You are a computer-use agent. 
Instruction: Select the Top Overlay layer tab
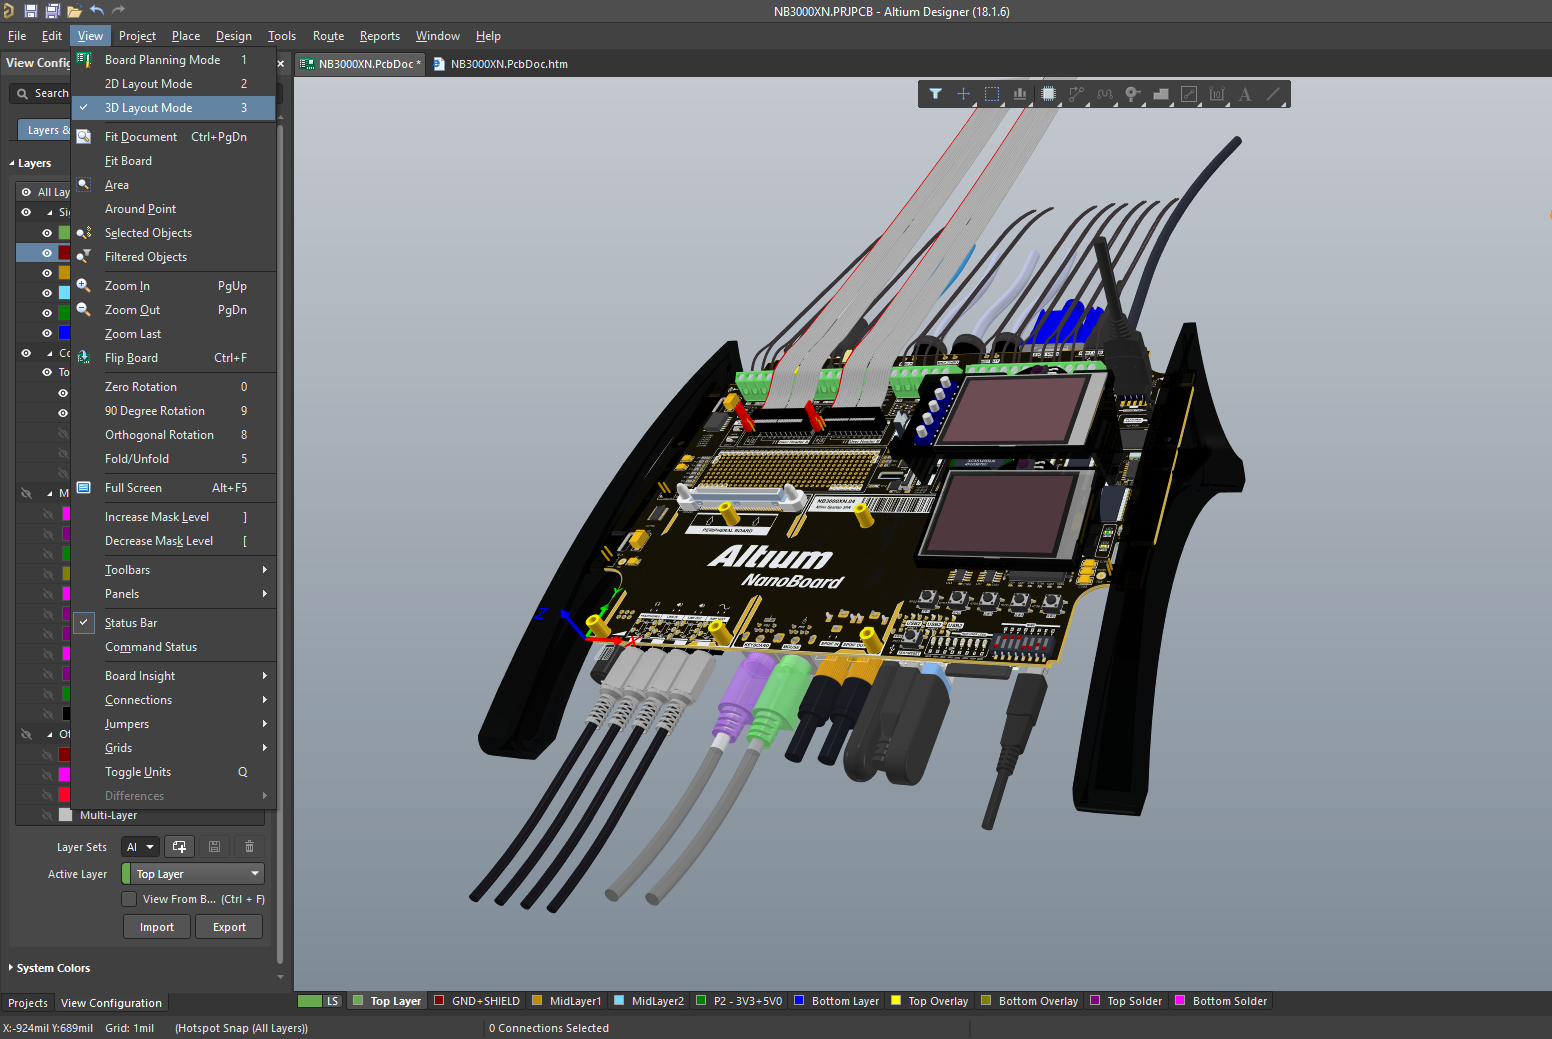click(x=930, y=1001)
